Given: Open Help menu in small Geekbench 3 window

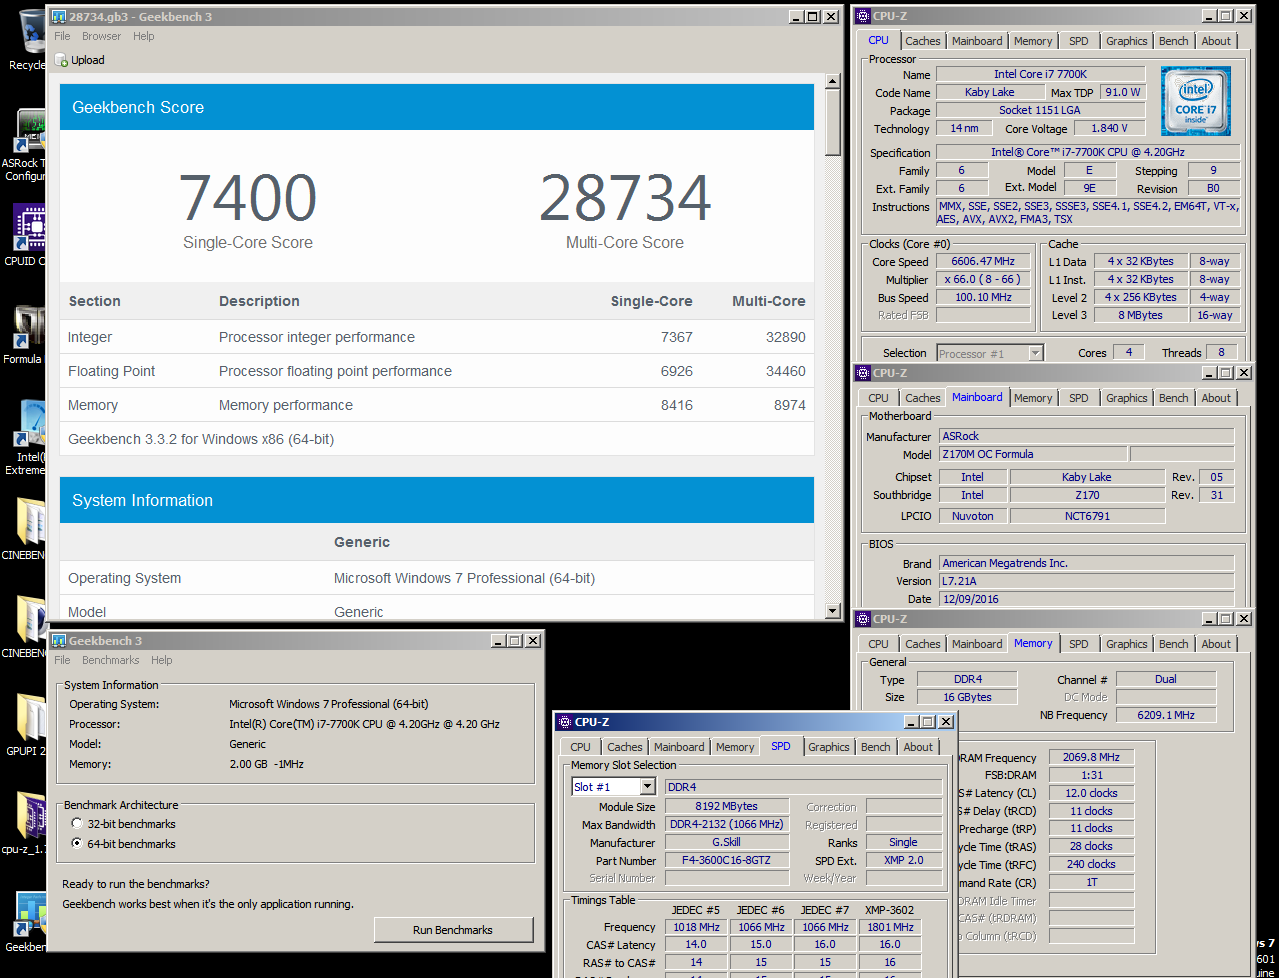Looking at the screenshot, I should pos(162,660).
